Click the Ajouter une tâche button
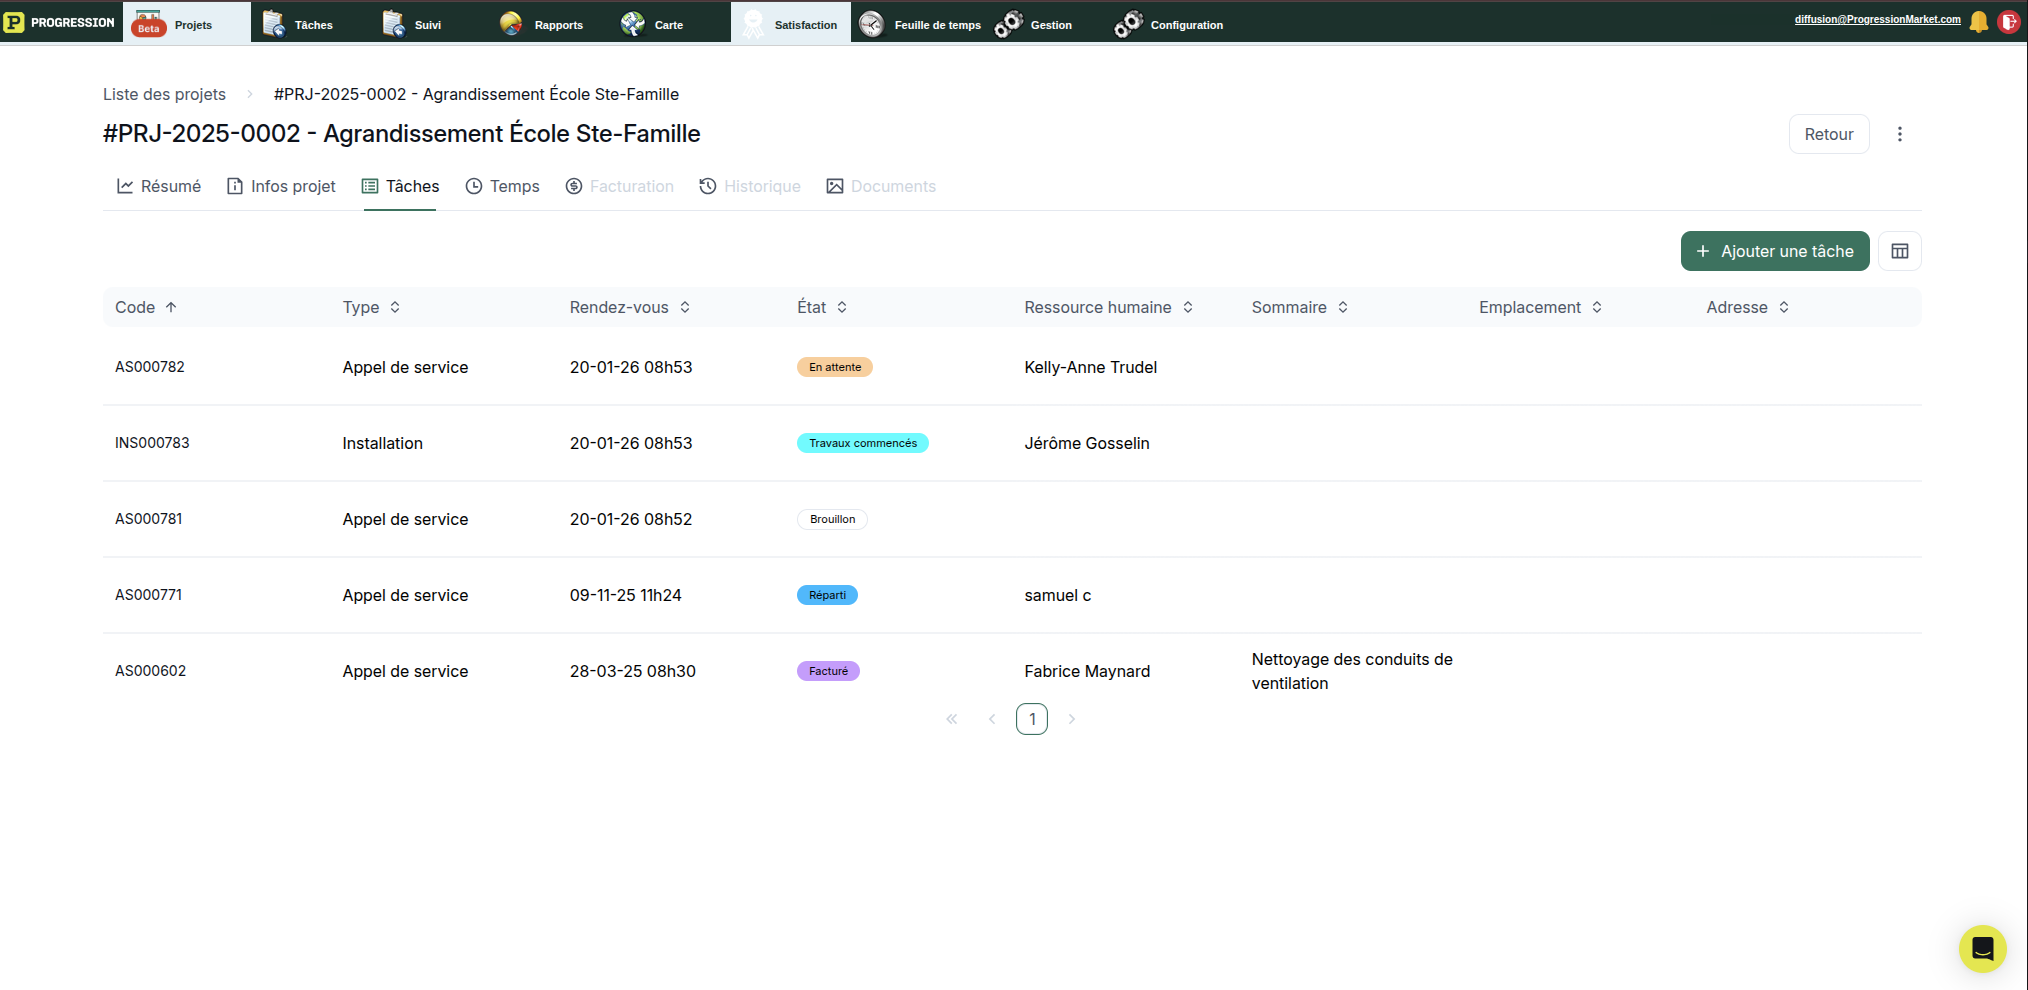Viewport: 2028px width, 990px height. pyautogui.click(x=1774, y=251)
